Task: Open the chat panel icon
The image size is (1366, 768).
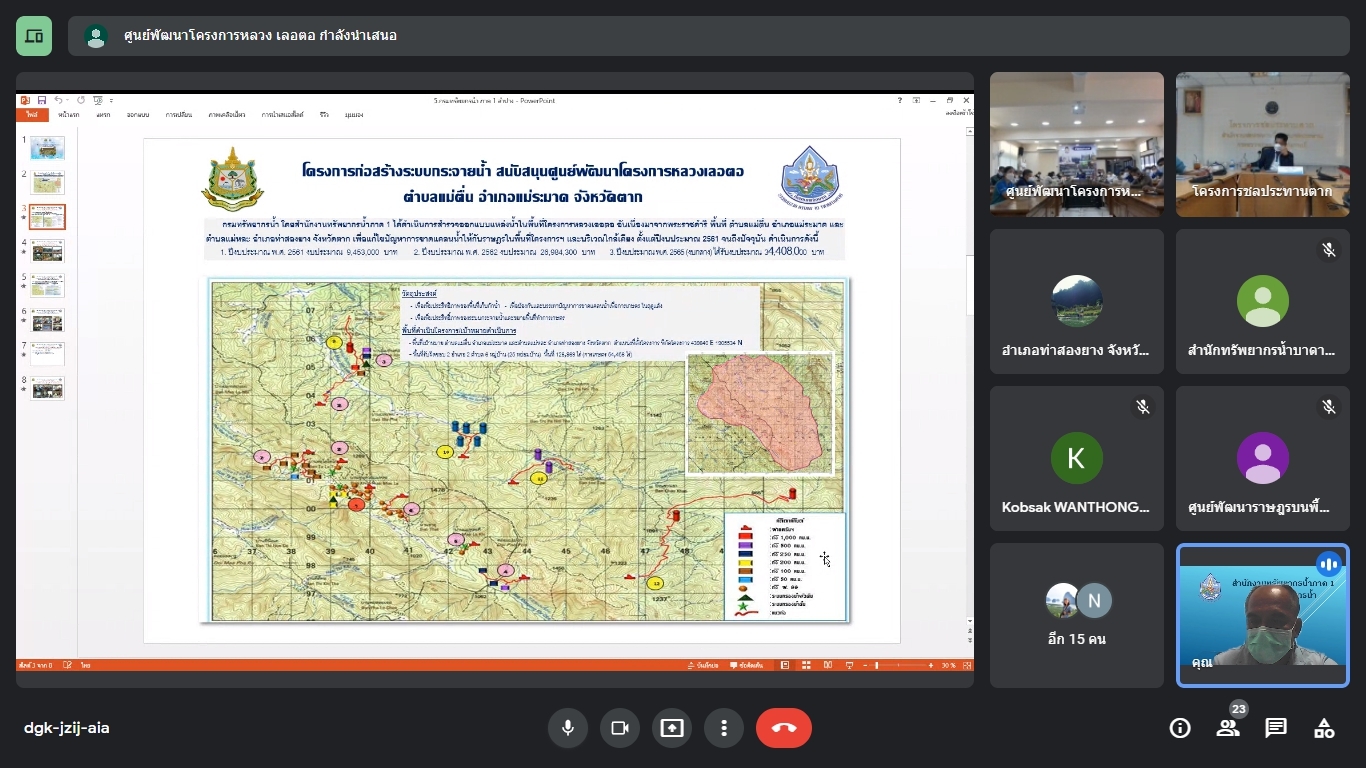Action: click(1276, 728)
